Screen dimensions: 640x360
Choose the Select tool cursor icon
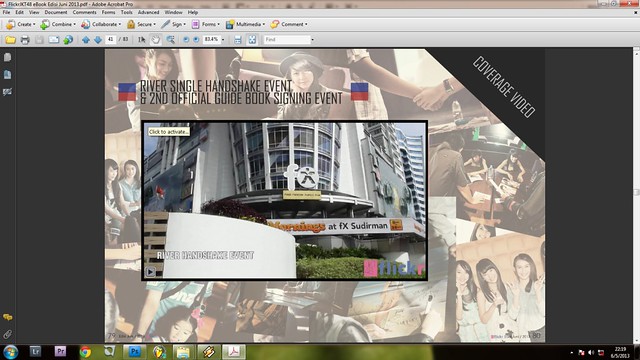[142, 40]
